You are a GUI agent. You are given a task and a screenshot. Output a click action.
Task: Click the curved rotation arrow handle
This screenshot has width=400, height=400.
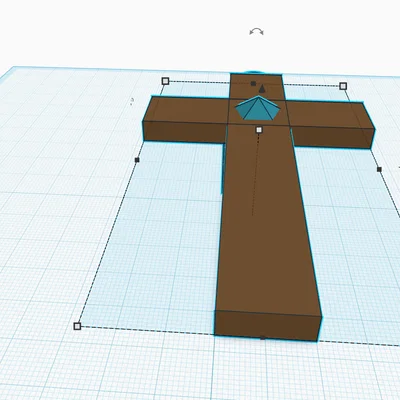[x=256, y=32]
